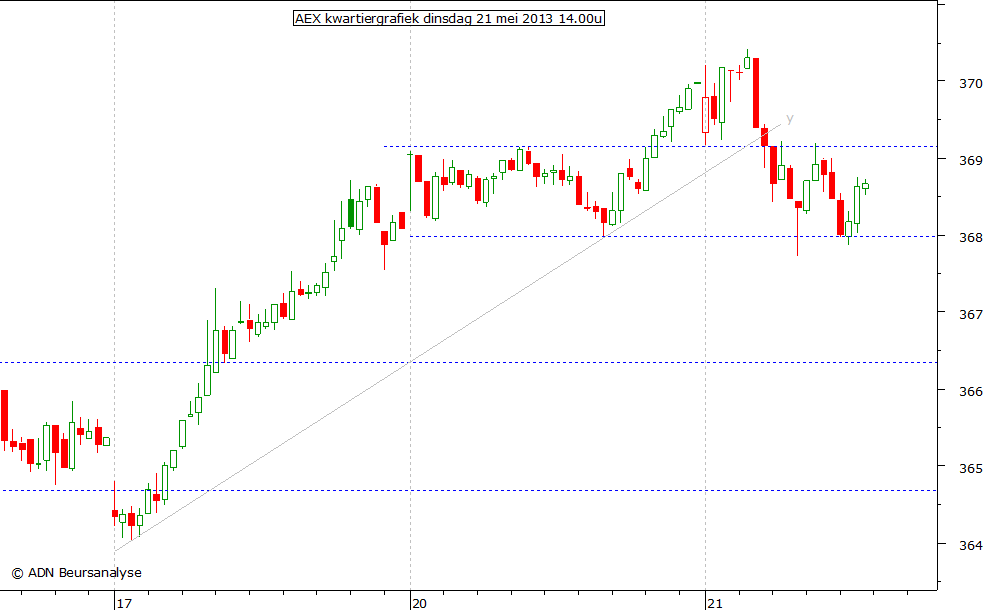This screenshot has height=610, width=985.
Task: Click the date label 17 on the time axis
Action: (124, 603)
